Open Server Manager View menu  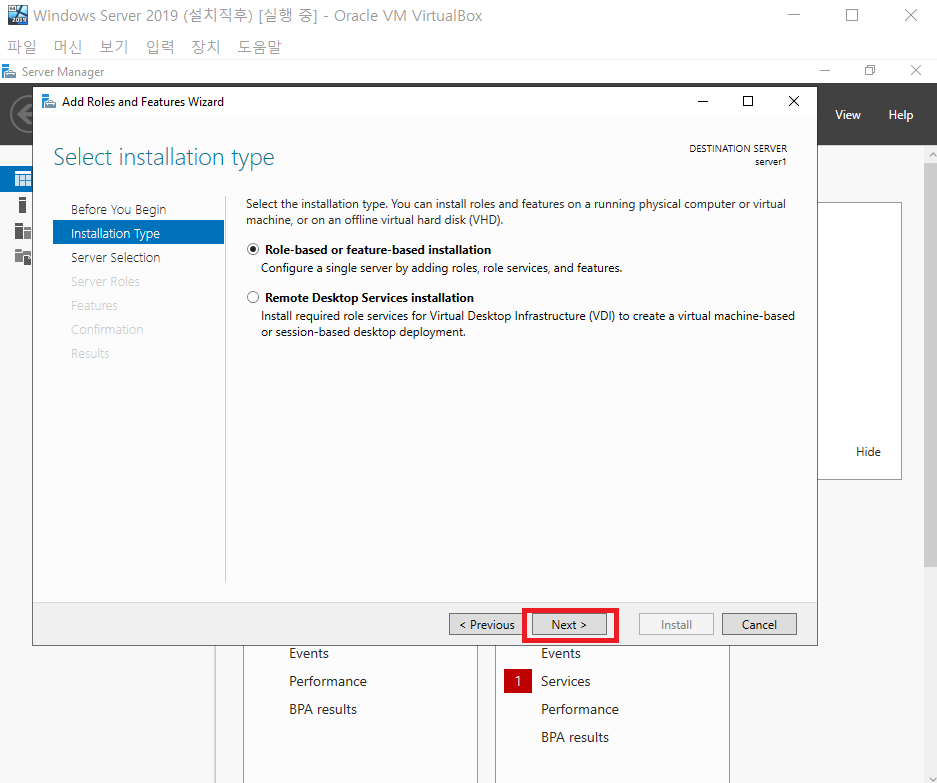point(847,115)
